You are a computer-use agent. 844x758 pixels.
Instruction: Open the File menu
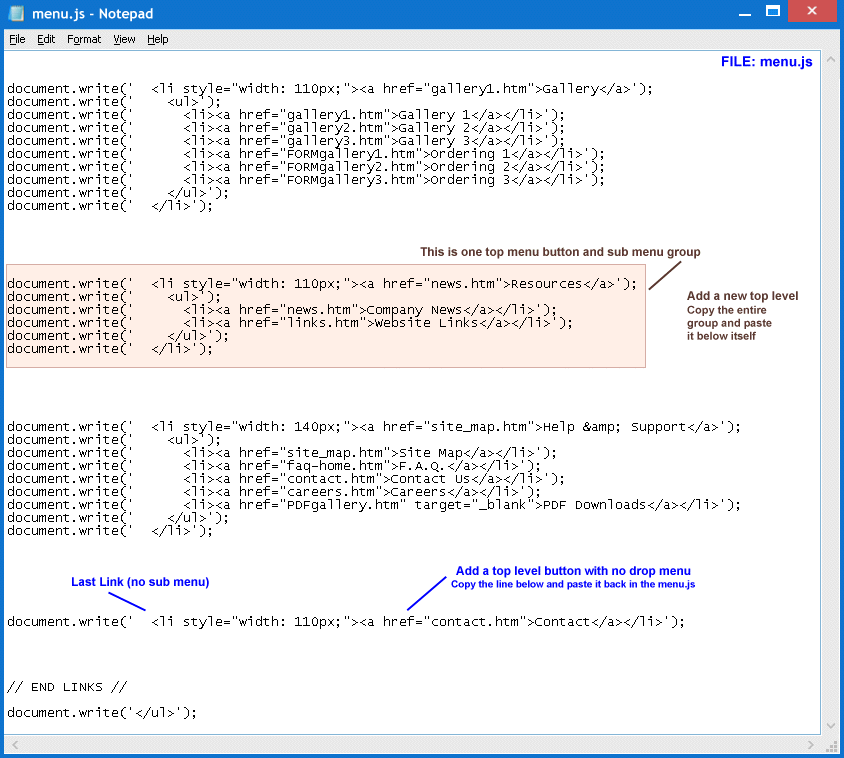18,39
